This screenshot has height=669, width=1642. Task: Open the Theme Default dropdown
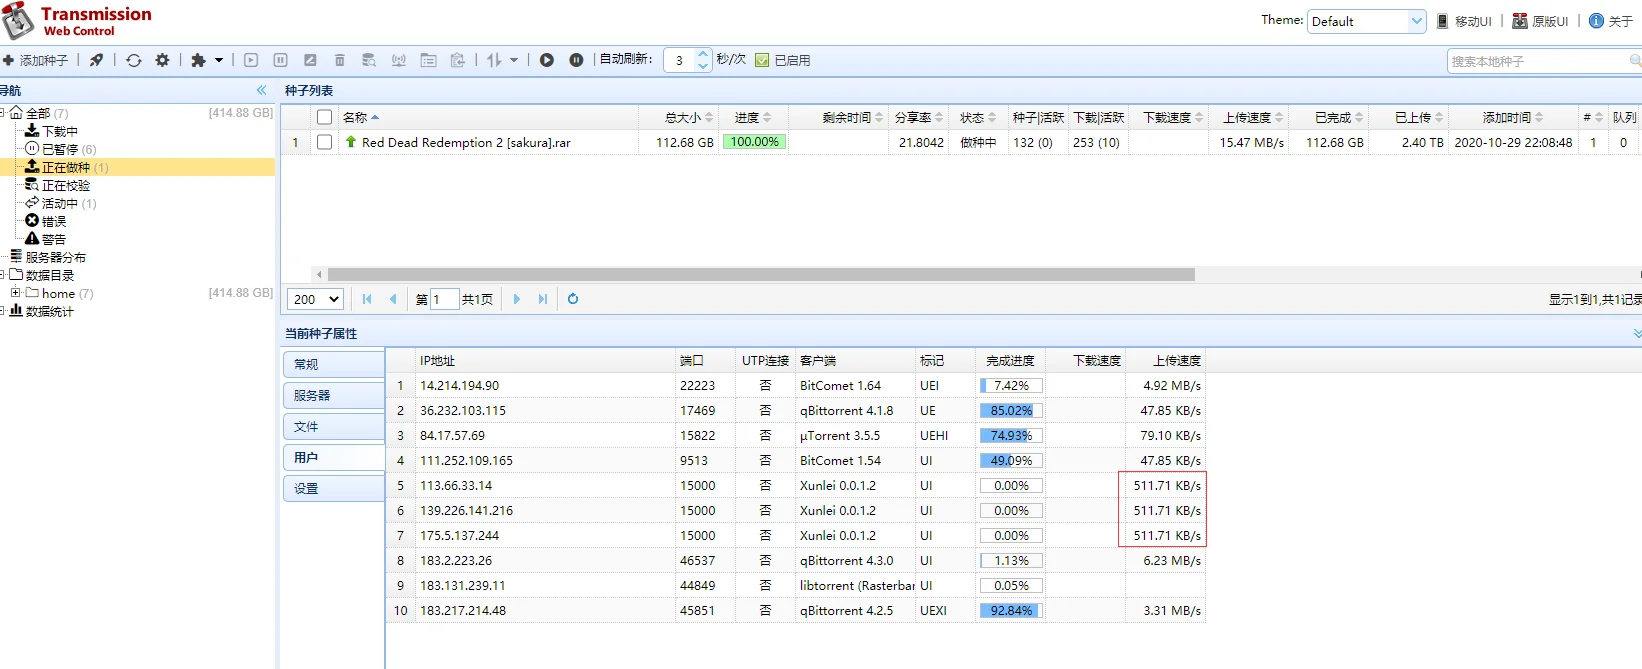(1366, 21)
